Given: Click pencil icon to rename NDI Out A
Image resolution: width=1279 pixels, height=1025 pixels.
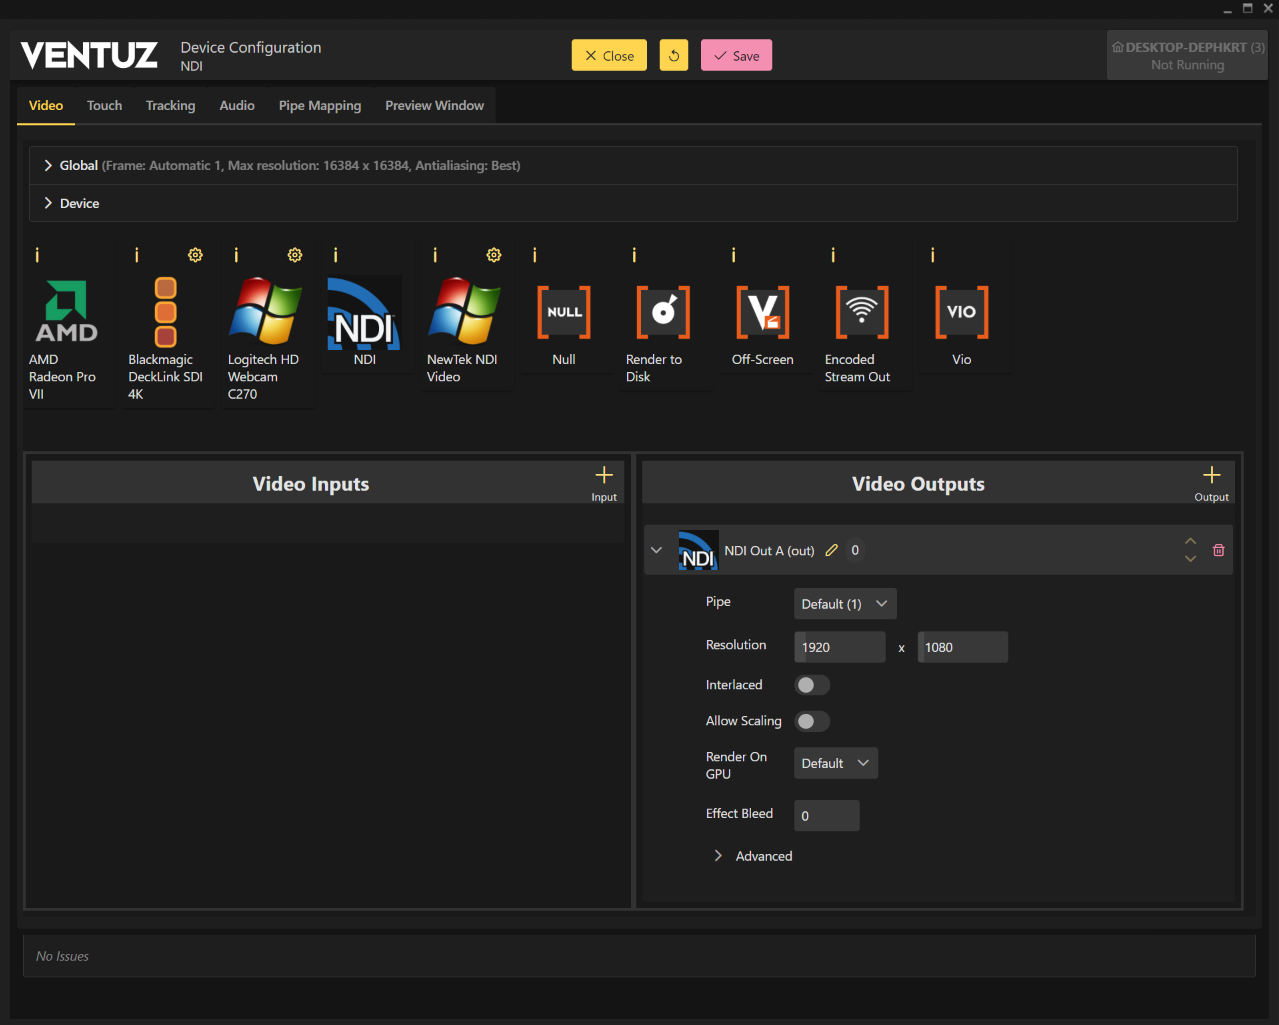Looking at the screenshot, I should (x=831, y=550).
